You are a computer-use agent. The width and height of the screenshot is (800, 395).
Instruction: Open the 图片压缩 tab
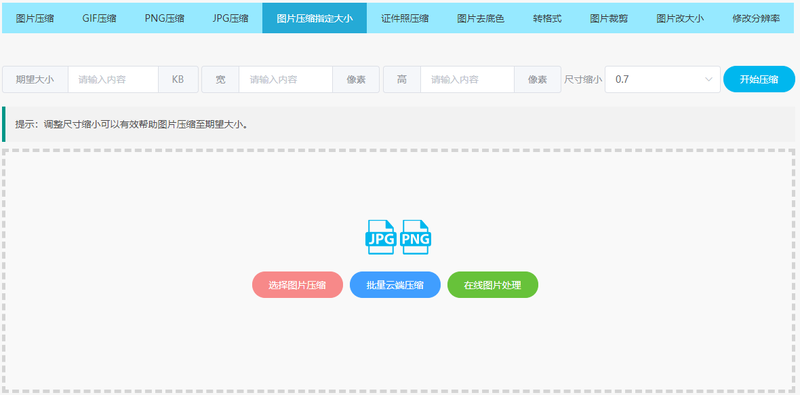(35, 19)
